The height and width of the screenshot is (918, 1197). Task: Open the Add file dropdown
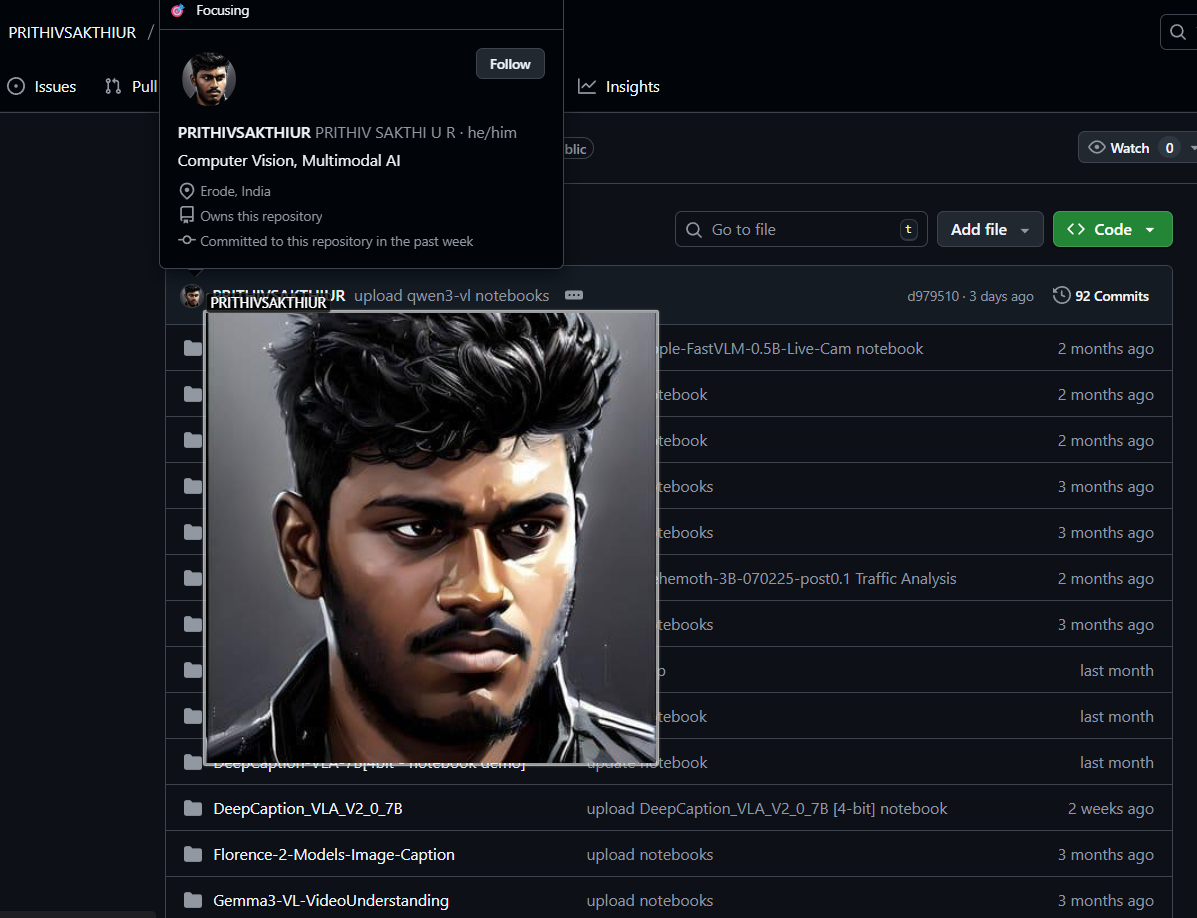pos(989,229)
